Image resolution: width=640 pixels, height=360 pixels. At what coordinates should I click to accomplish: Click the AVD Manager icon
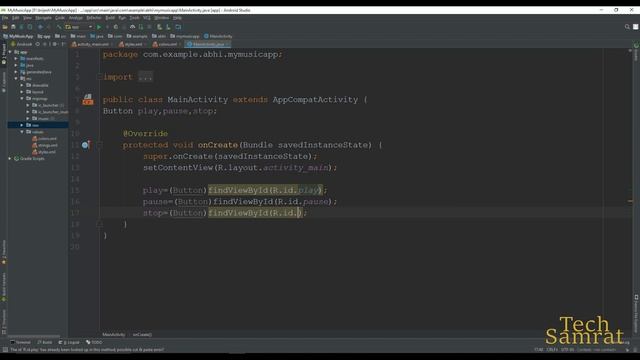click(160, 27)
